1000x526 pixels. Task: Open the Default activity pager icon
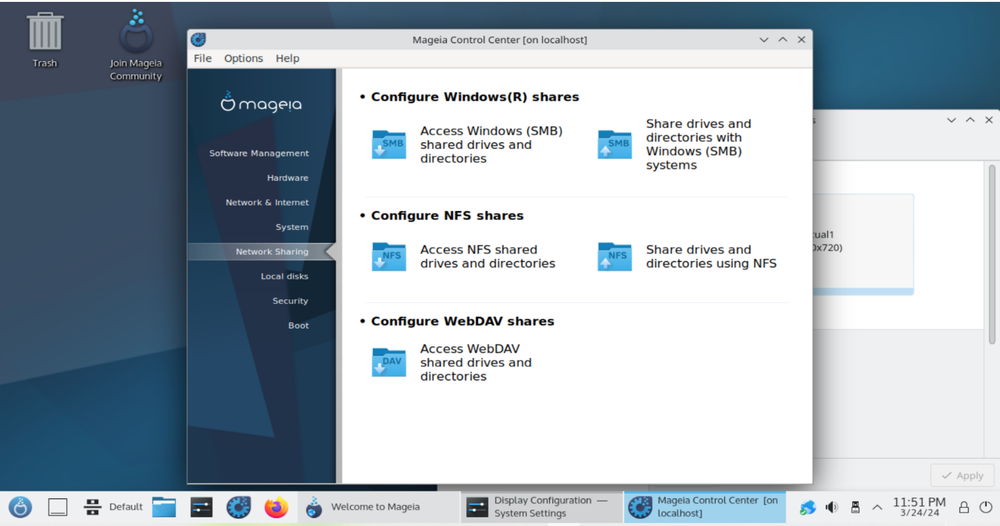point(92,508)
